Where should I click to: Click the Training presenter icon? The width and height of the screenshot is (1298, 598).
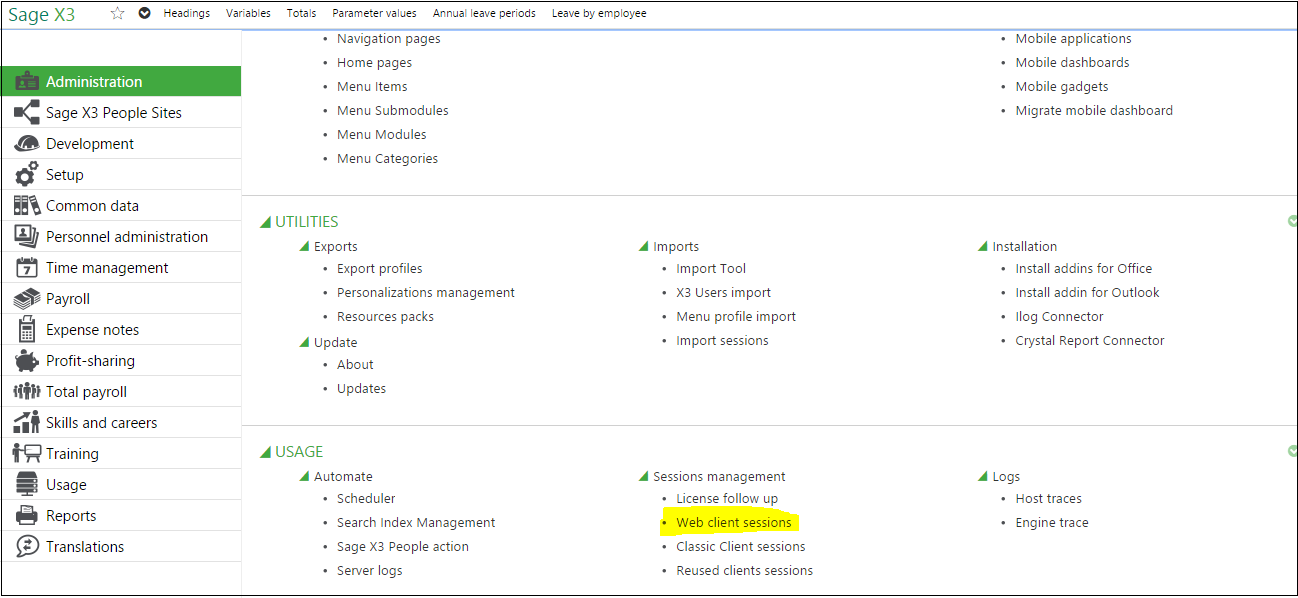[27, 454]
